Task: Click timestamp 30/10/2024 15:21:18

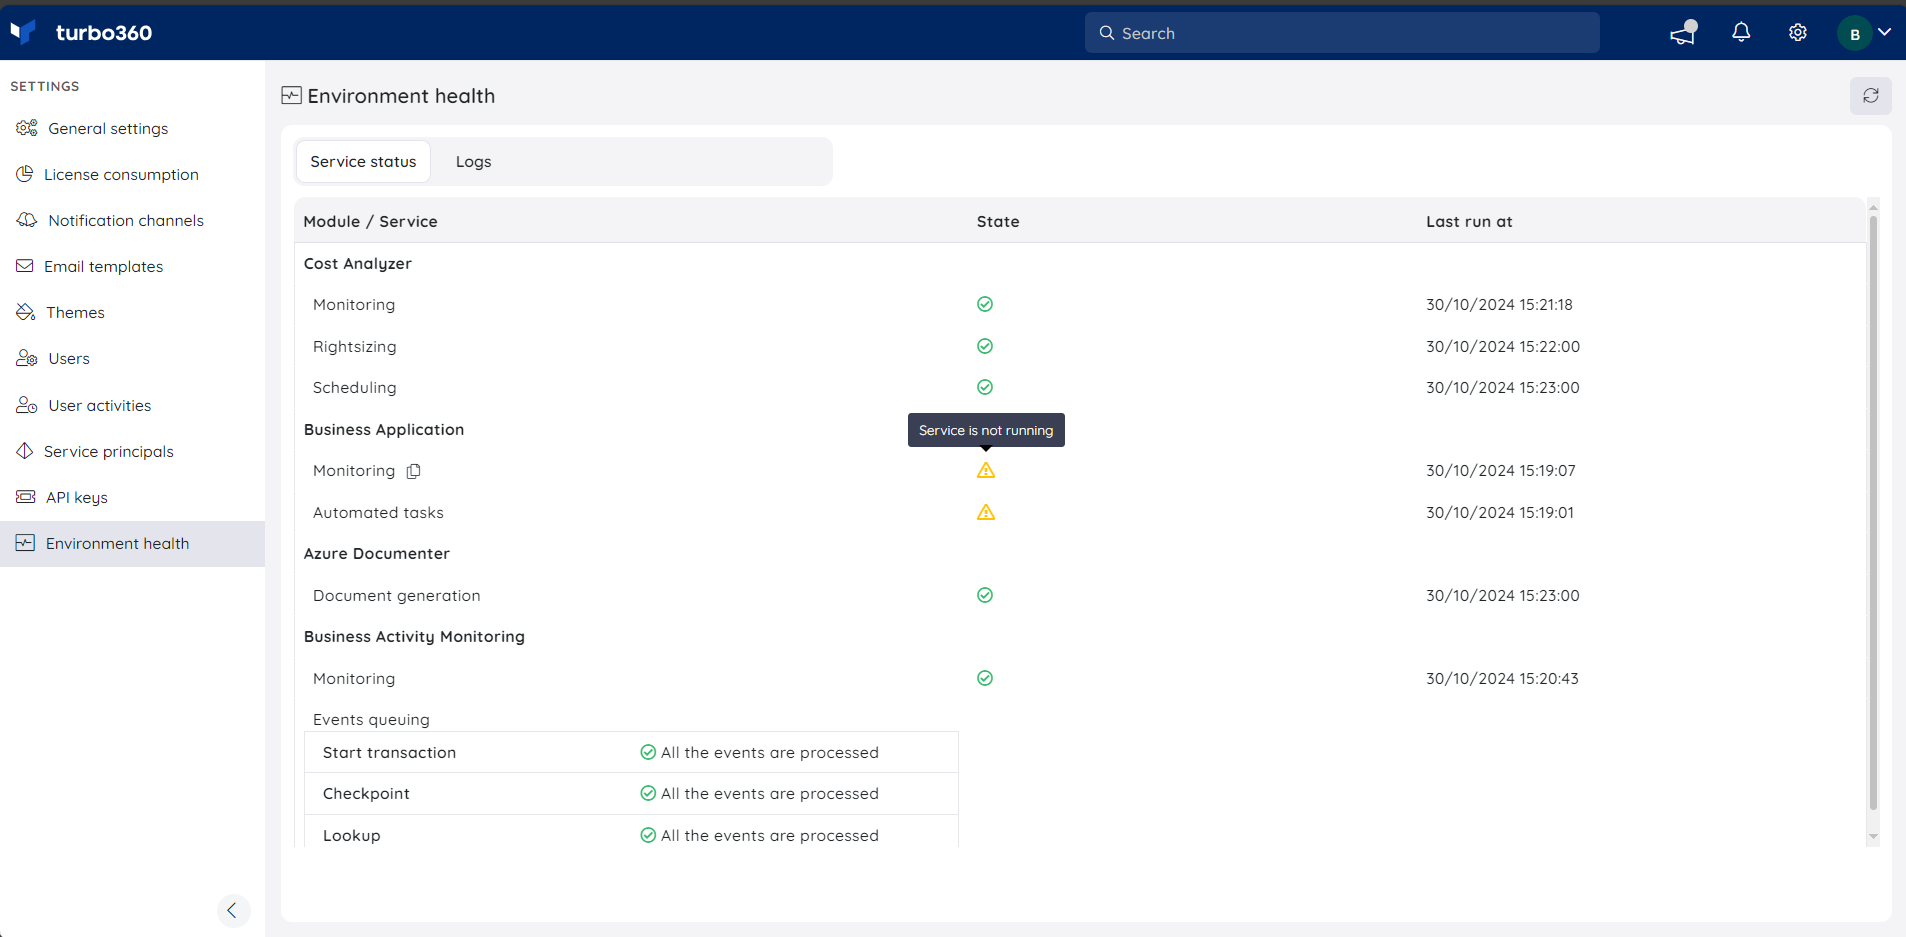Action: pyautogui.click(x=1499, y=304)
